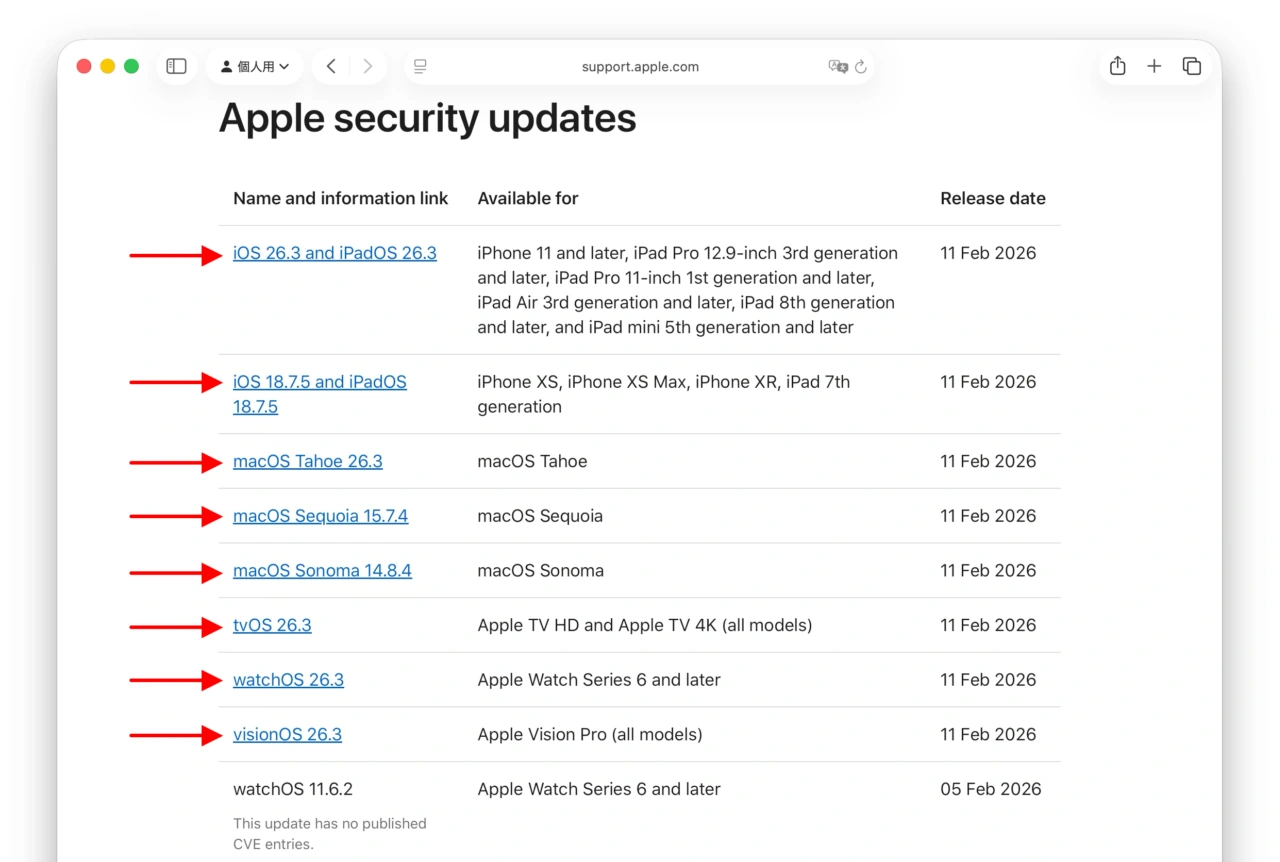Viewport: 1280px width, 862px height.
Task: Open the tvOS 26.3 link
Action: click(272, 625)
